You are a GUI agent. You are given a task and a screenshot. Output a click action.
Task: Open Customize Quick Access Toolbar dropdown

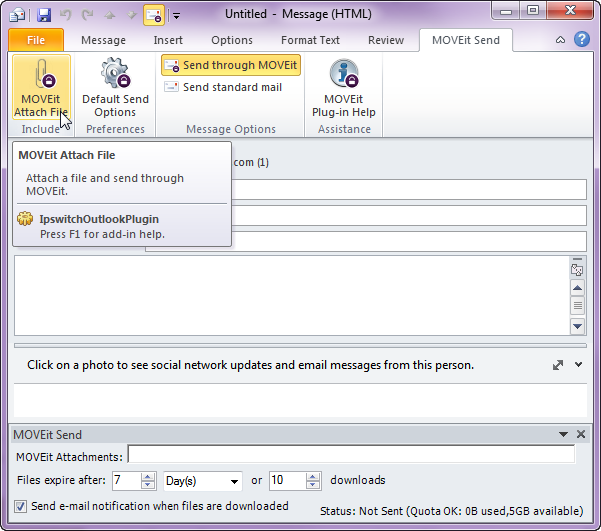176,16
